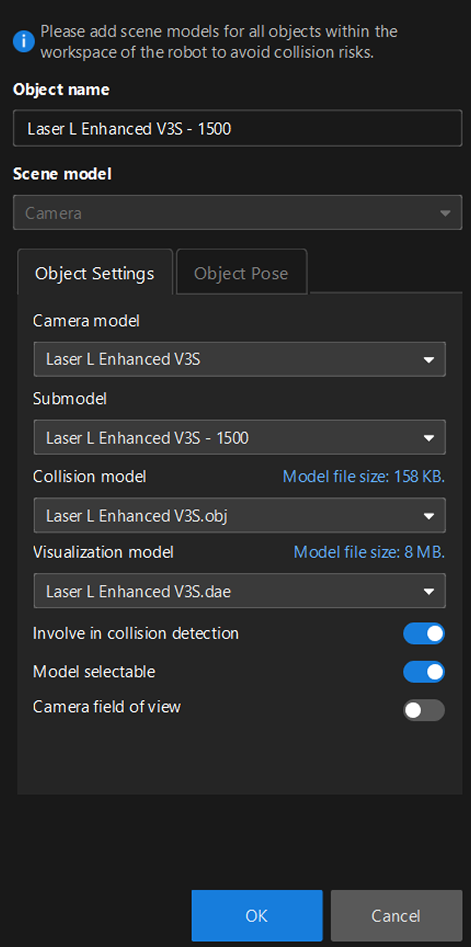Click the Camera model label
Viewport: 471px width, 947px height.
coord(86,321)
